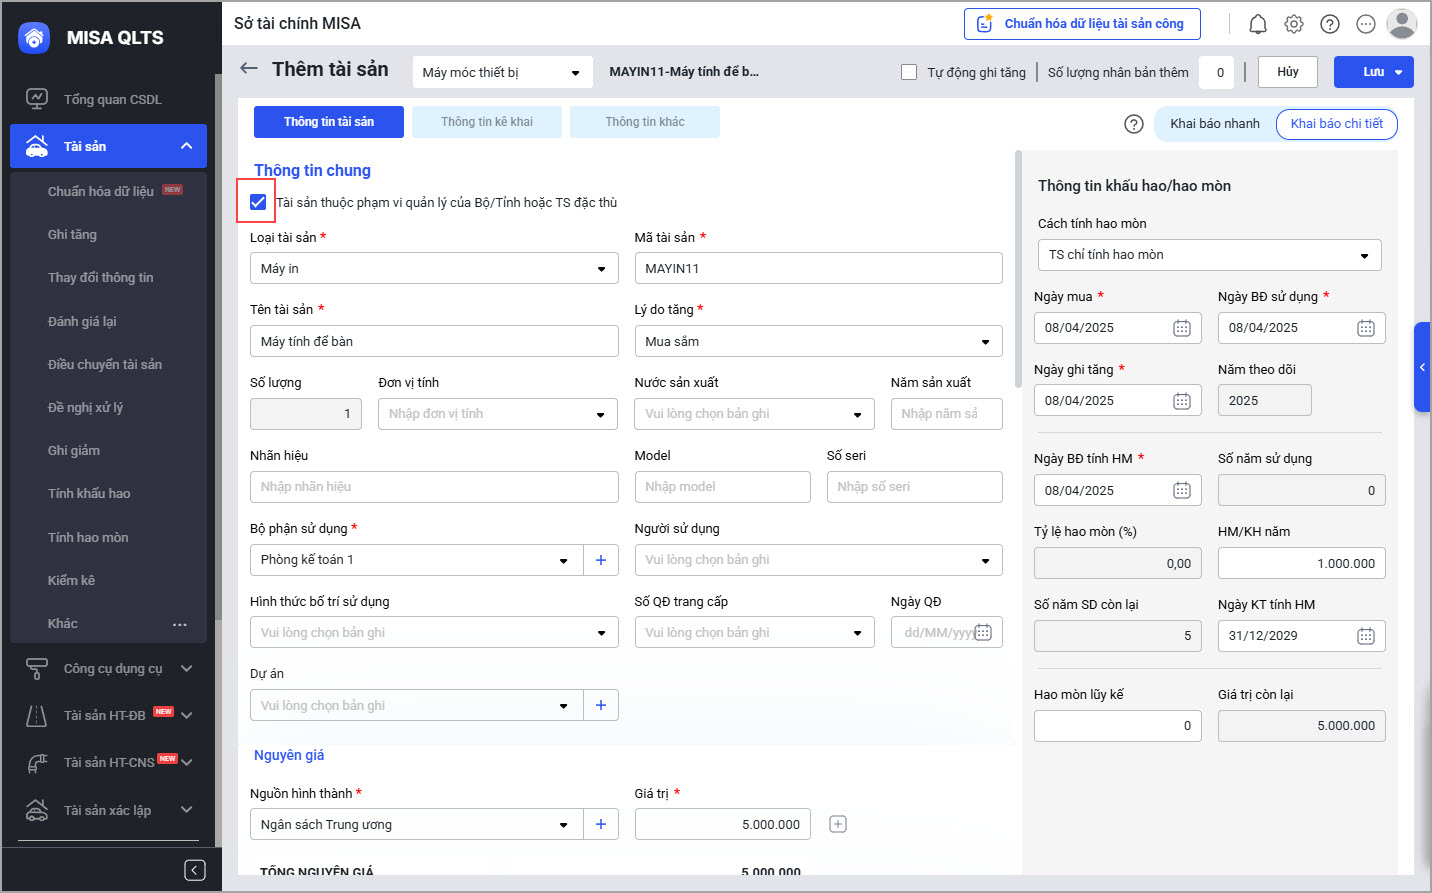The width and height of the screenshot is (1432, 893).
Task: Open the calendar for Ngày mua
Action: point(1181,328)
